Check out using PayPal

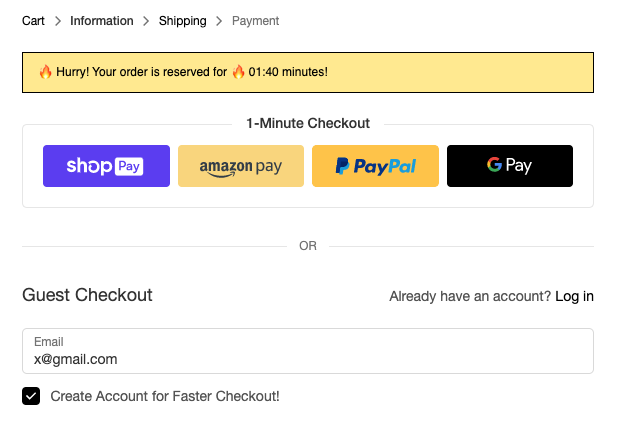375,166
